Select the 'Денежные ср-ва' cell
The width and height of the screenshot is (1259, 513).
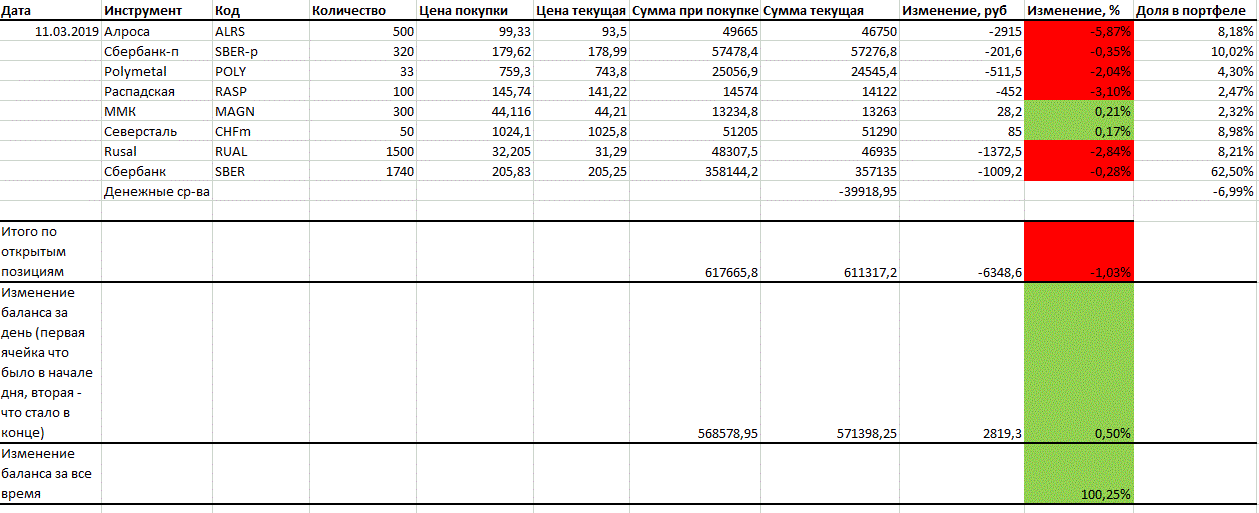tap(157, 191)
